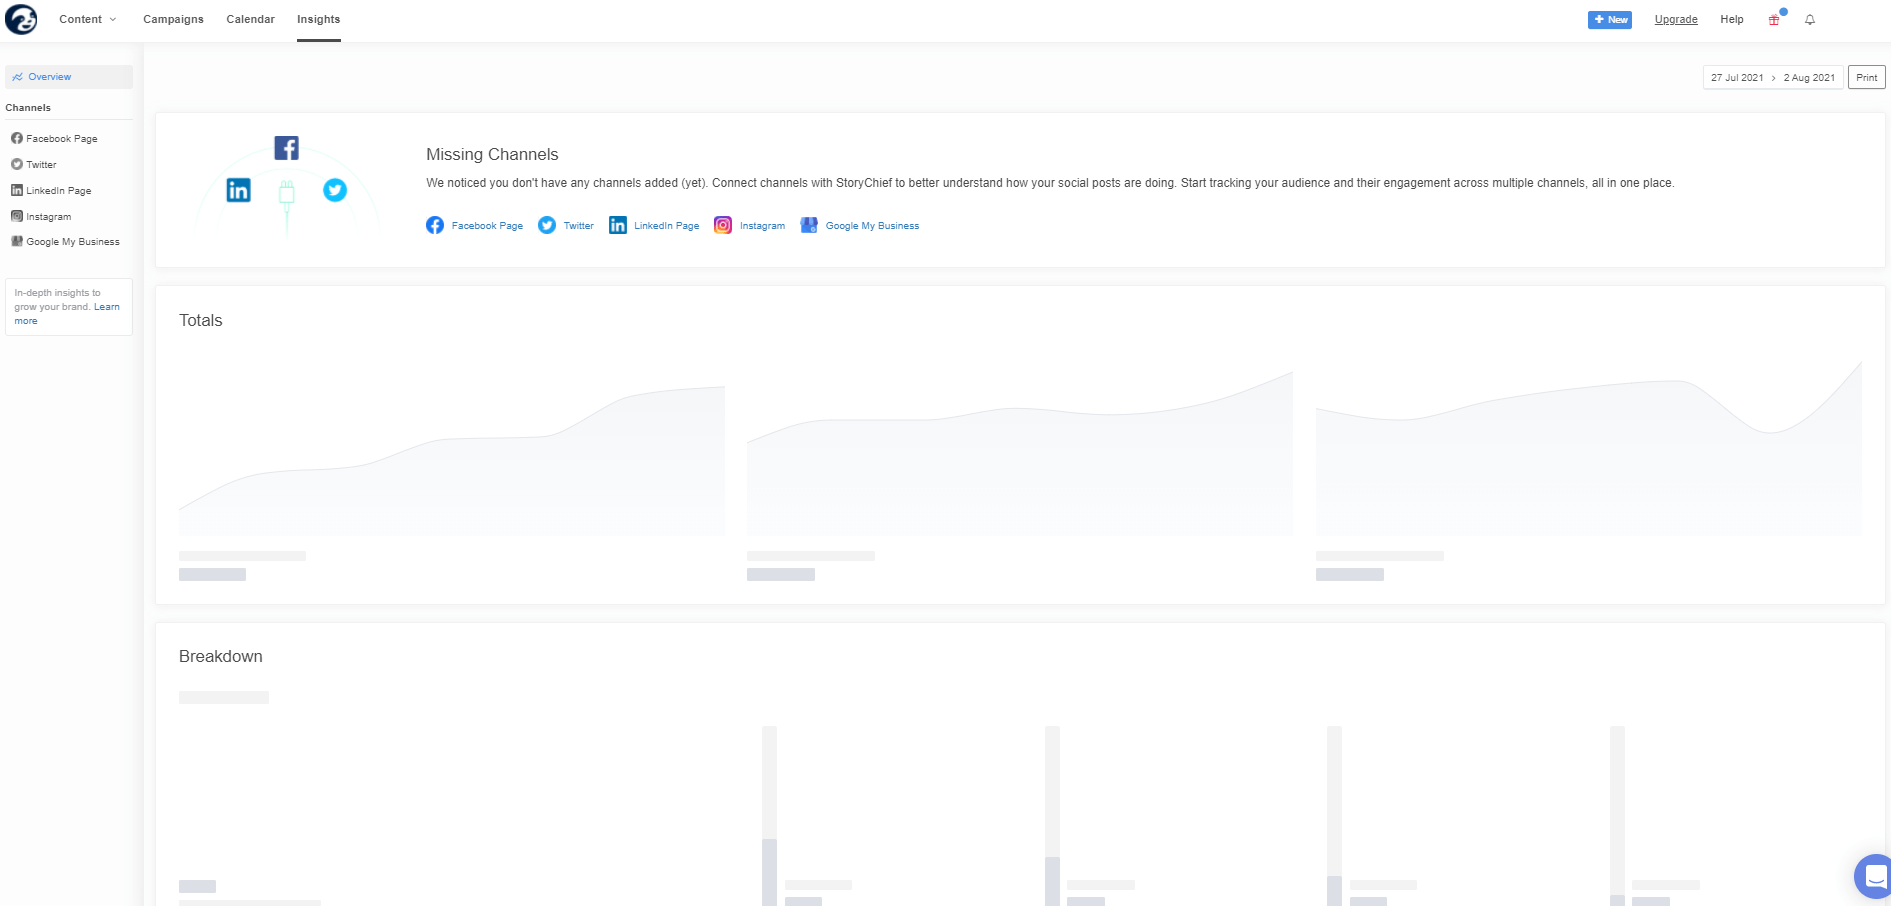Image resolution: width=1891 pixels, height=906 pixels.
Task: Go to the Calendar tab
Action: tap(250, 19)
